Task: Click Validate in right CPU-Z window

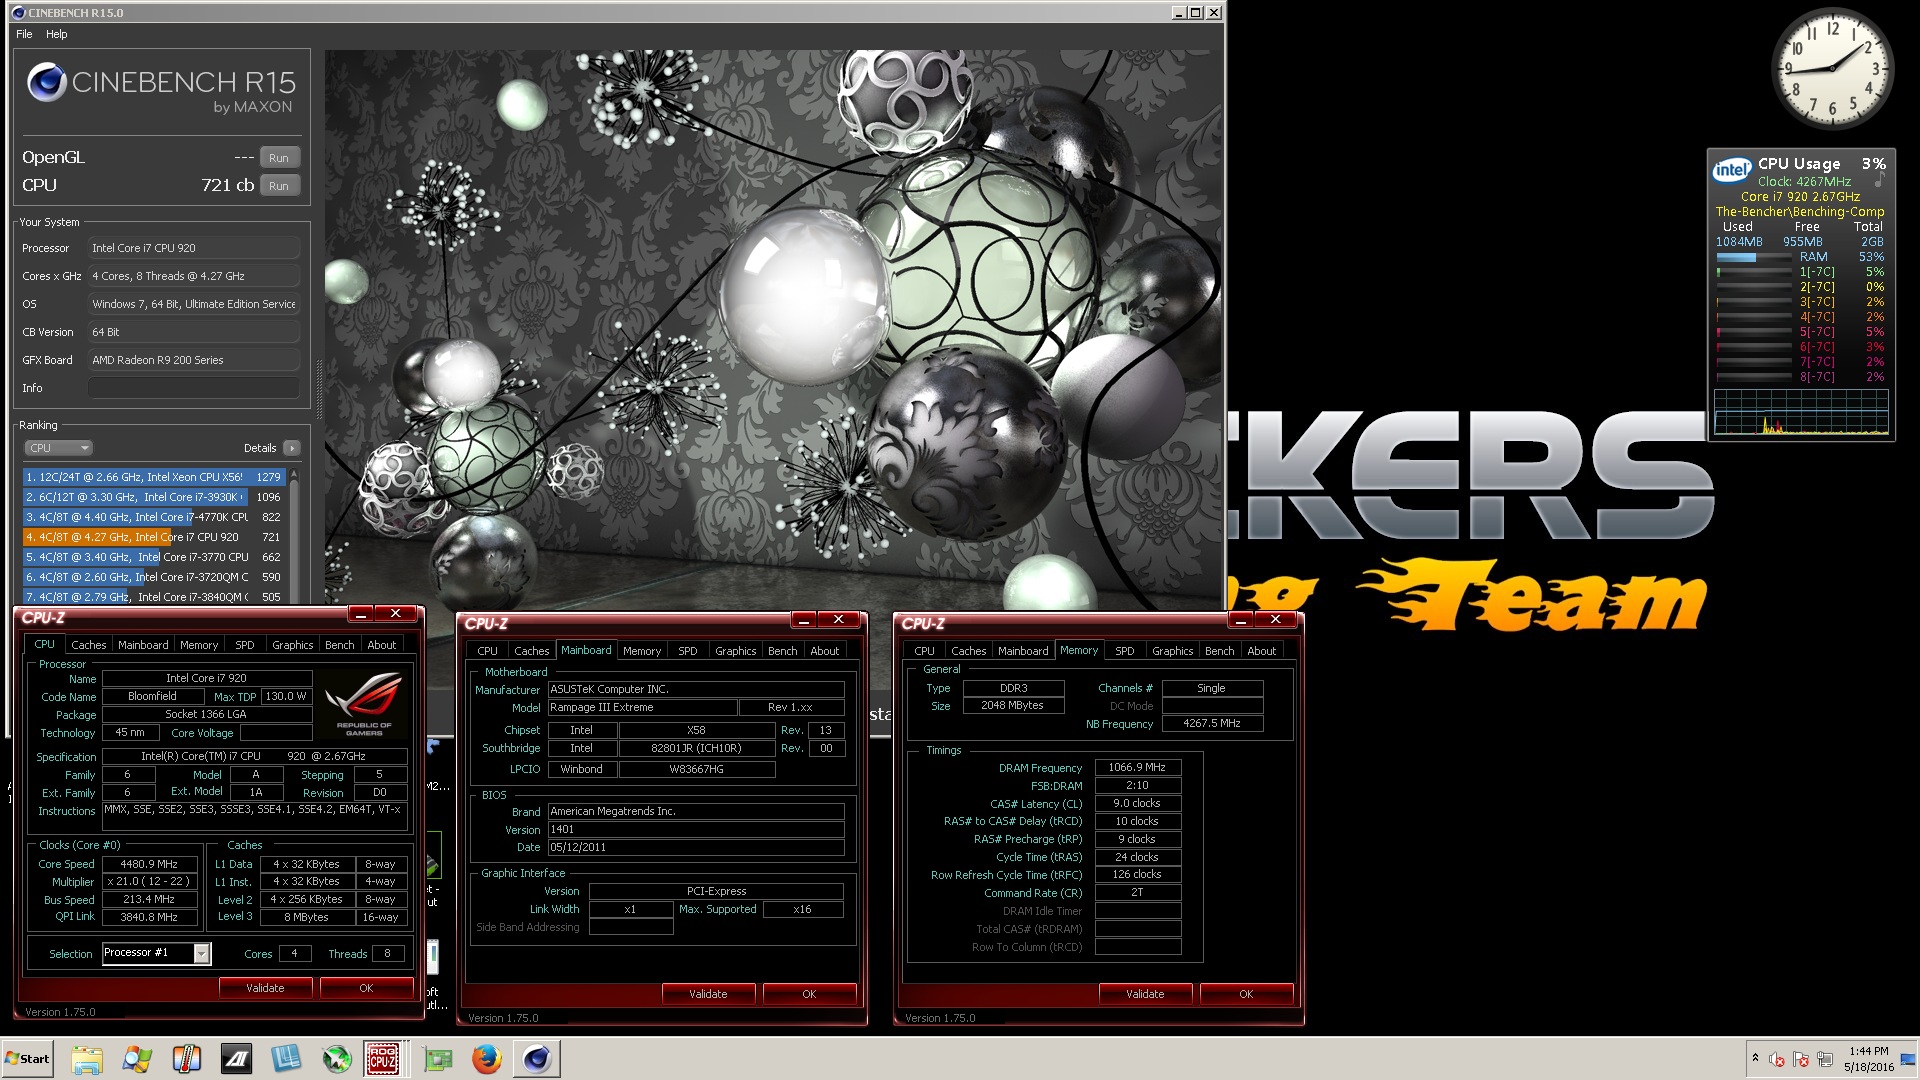Action: point(1145,994)
